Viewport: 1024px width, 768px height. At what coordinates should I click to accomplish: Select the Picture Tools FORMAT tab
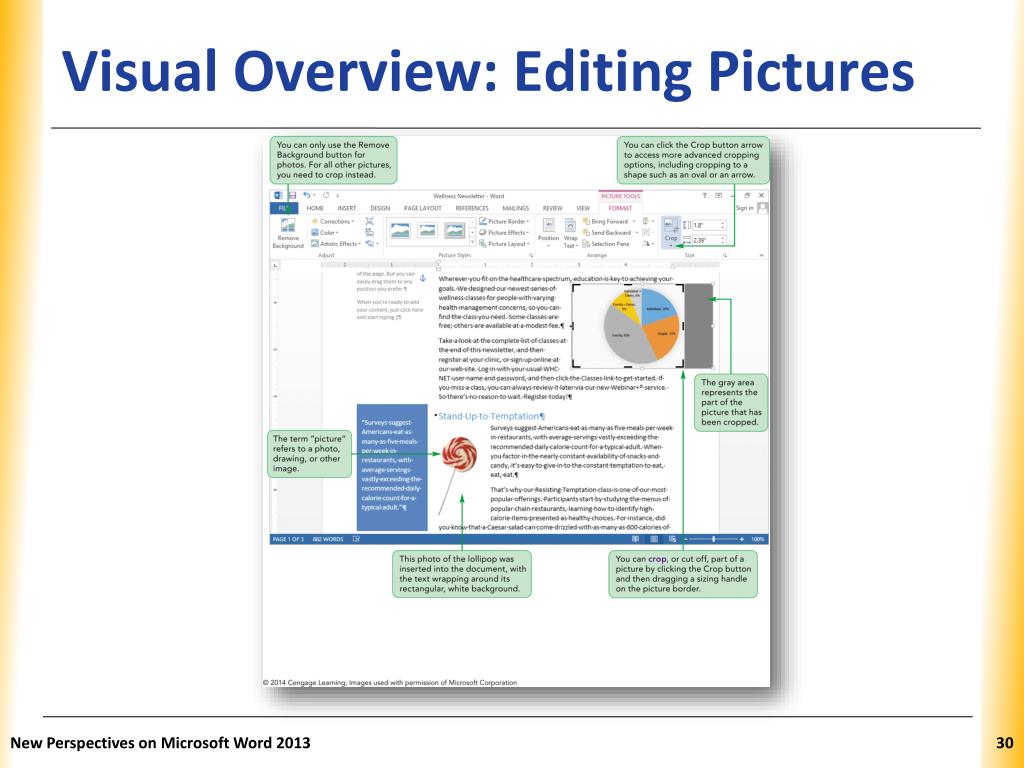pyautogui.click(x=620, y=208)
